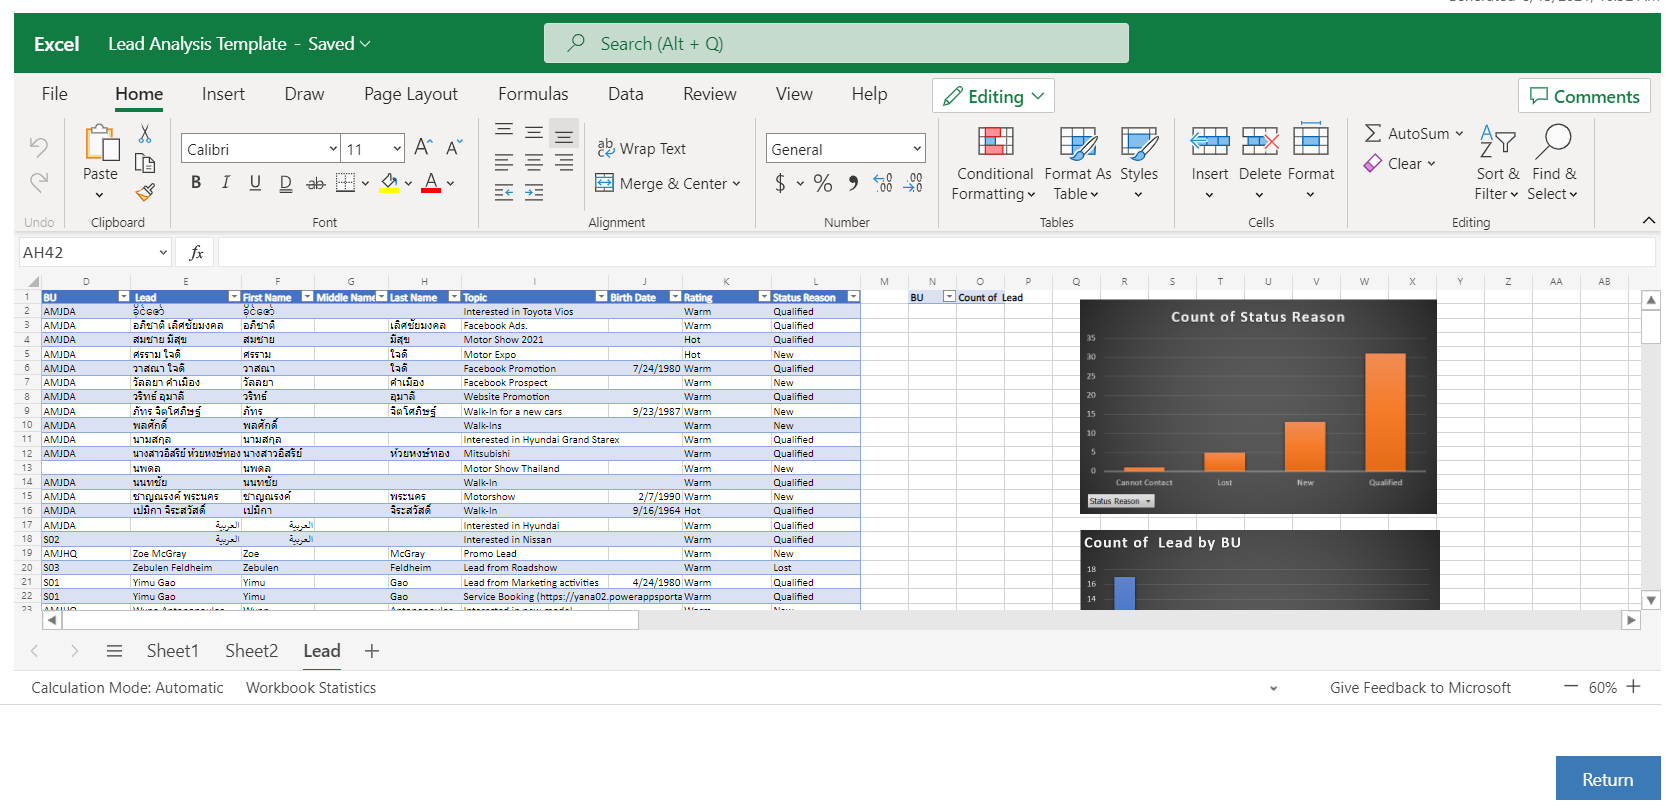The image size is (1670, 808).
Task: Click the Search box in title bar
Action: point(836,44)
